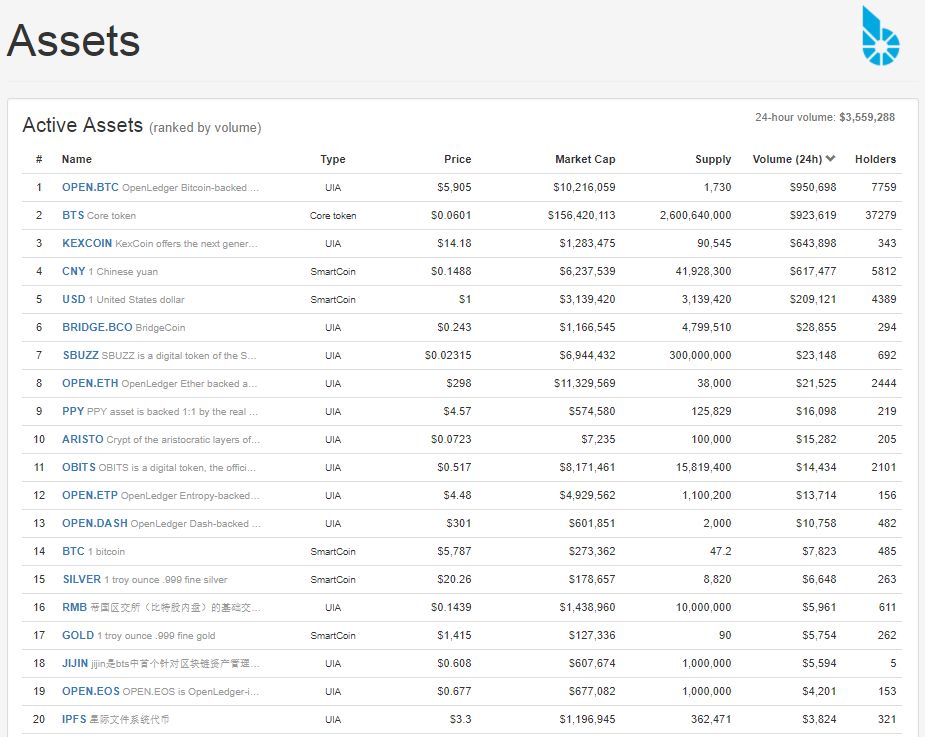Select CNY price $0.1488

[x=451, y=271]
